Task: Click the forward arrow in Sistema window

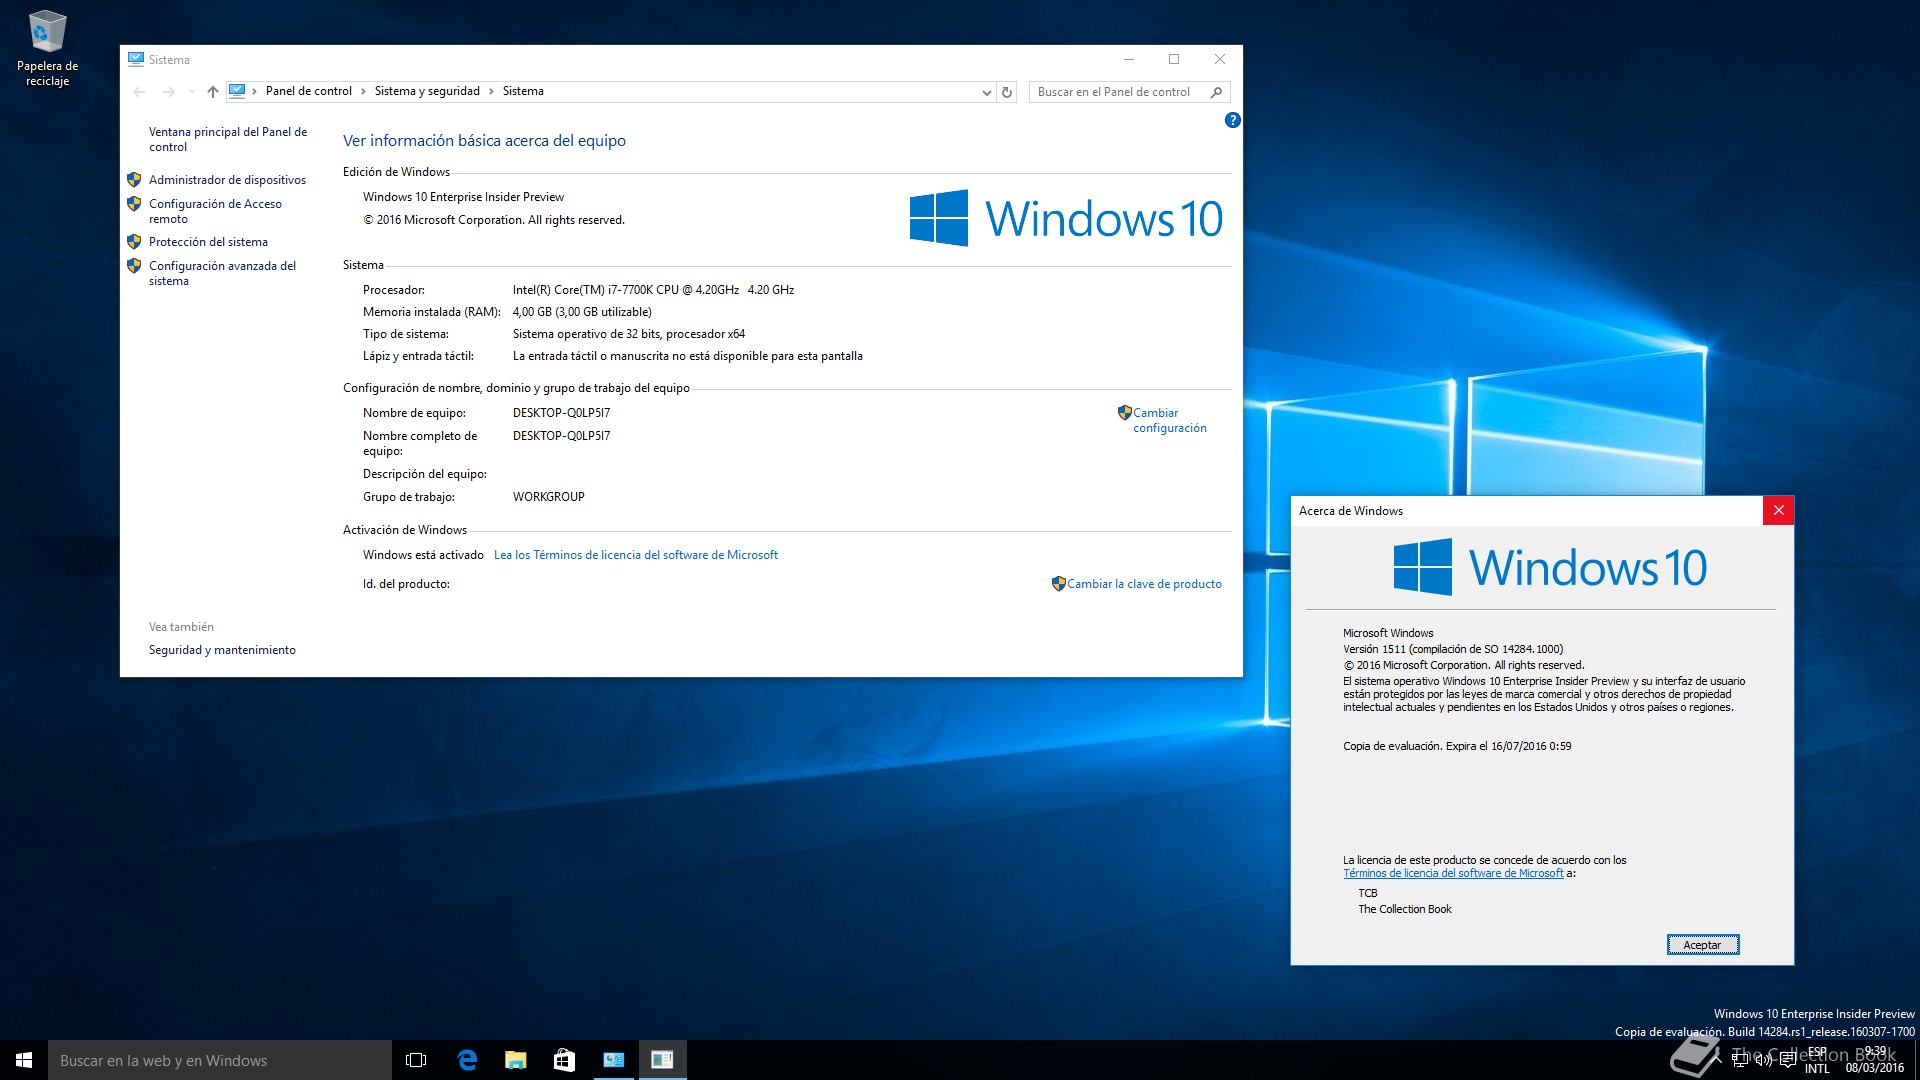Action: tap(168, 92)
